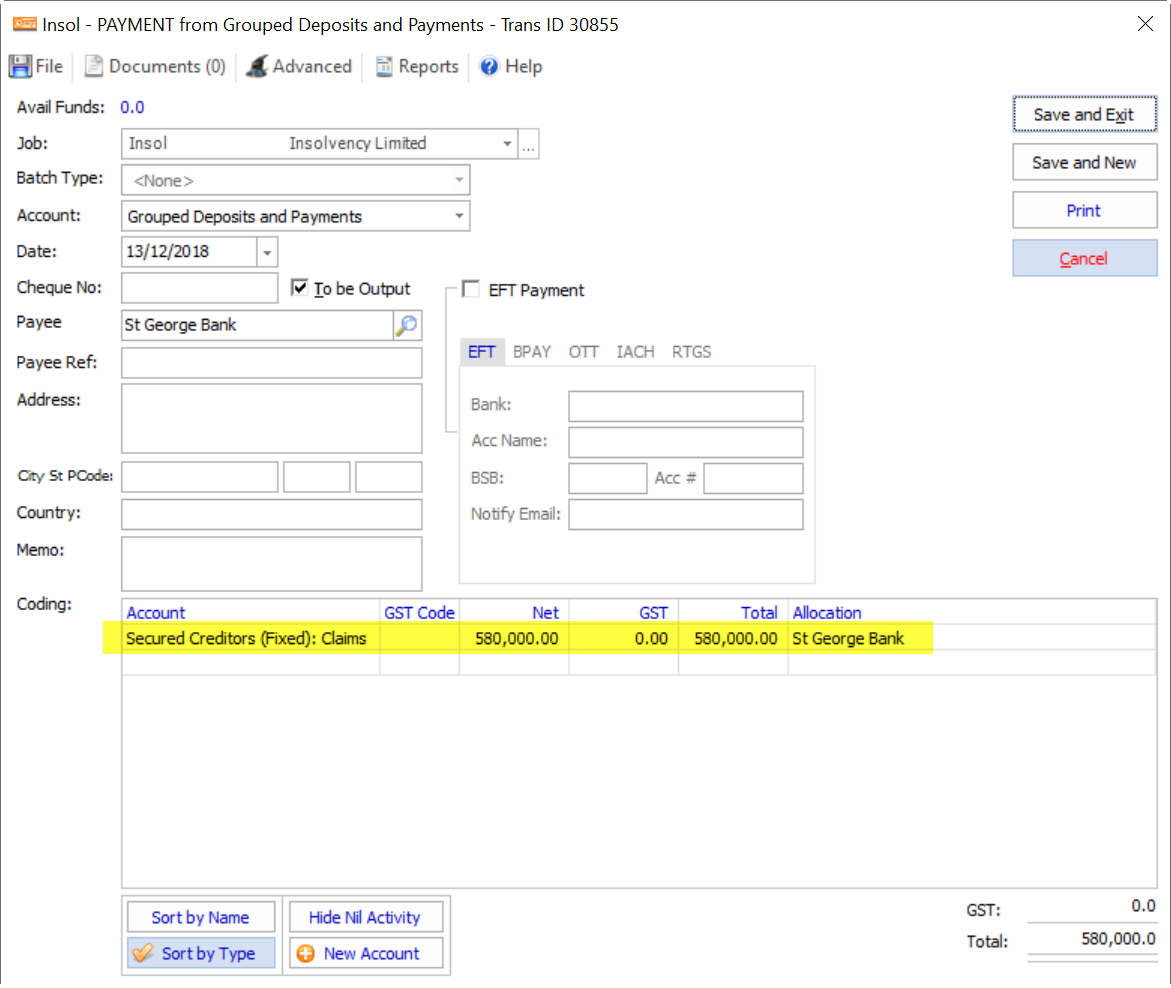
Task: Expand the Account dropdown arrow
Action: click(x=459, y=216)
